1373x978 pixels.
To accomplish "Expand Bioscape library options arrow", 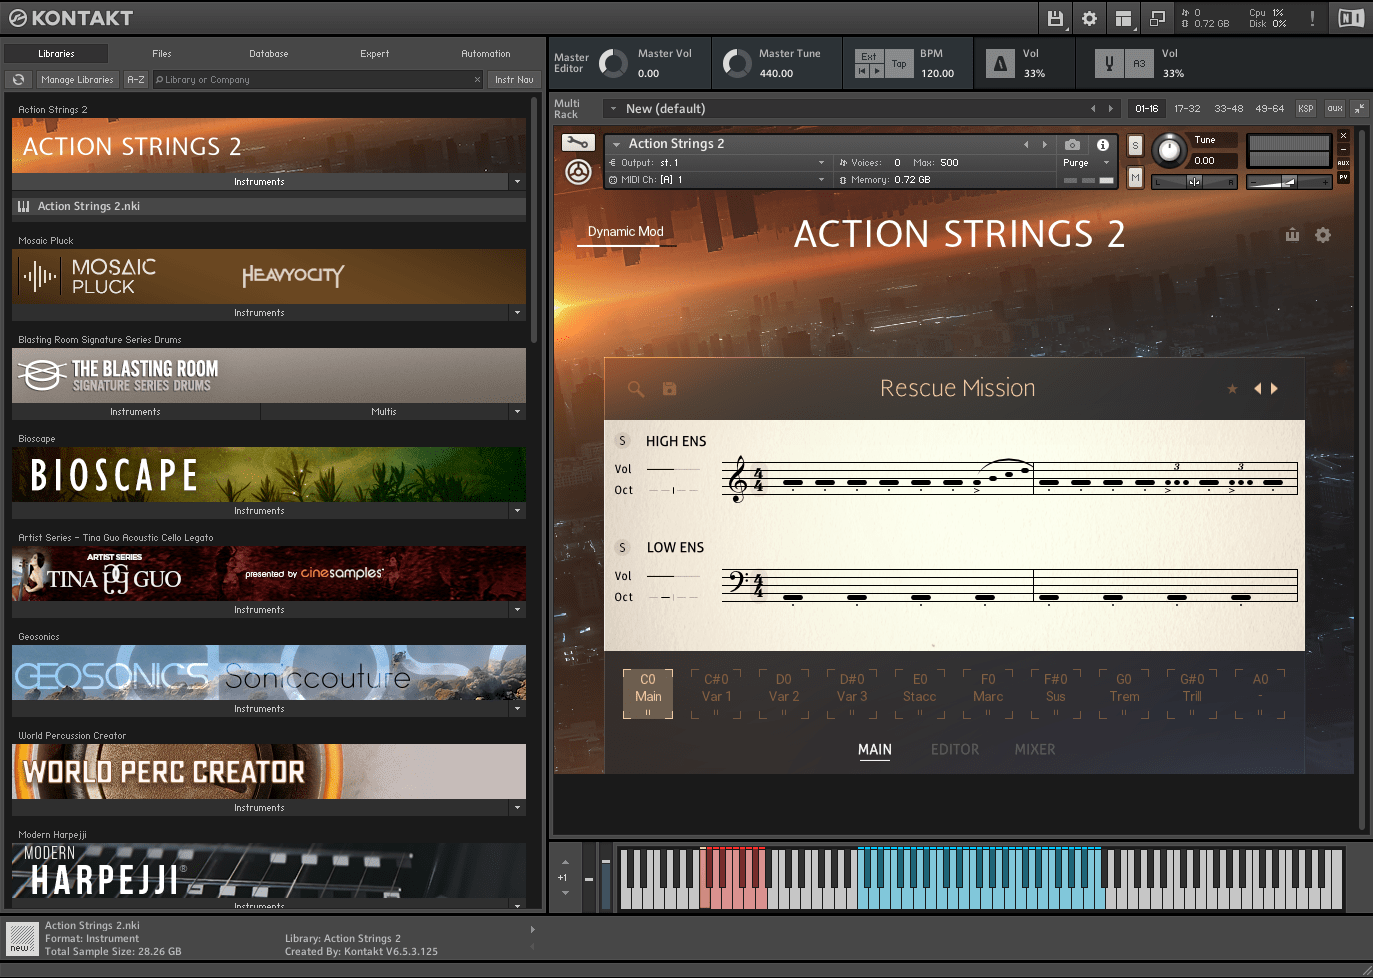I will pos(517,511).
